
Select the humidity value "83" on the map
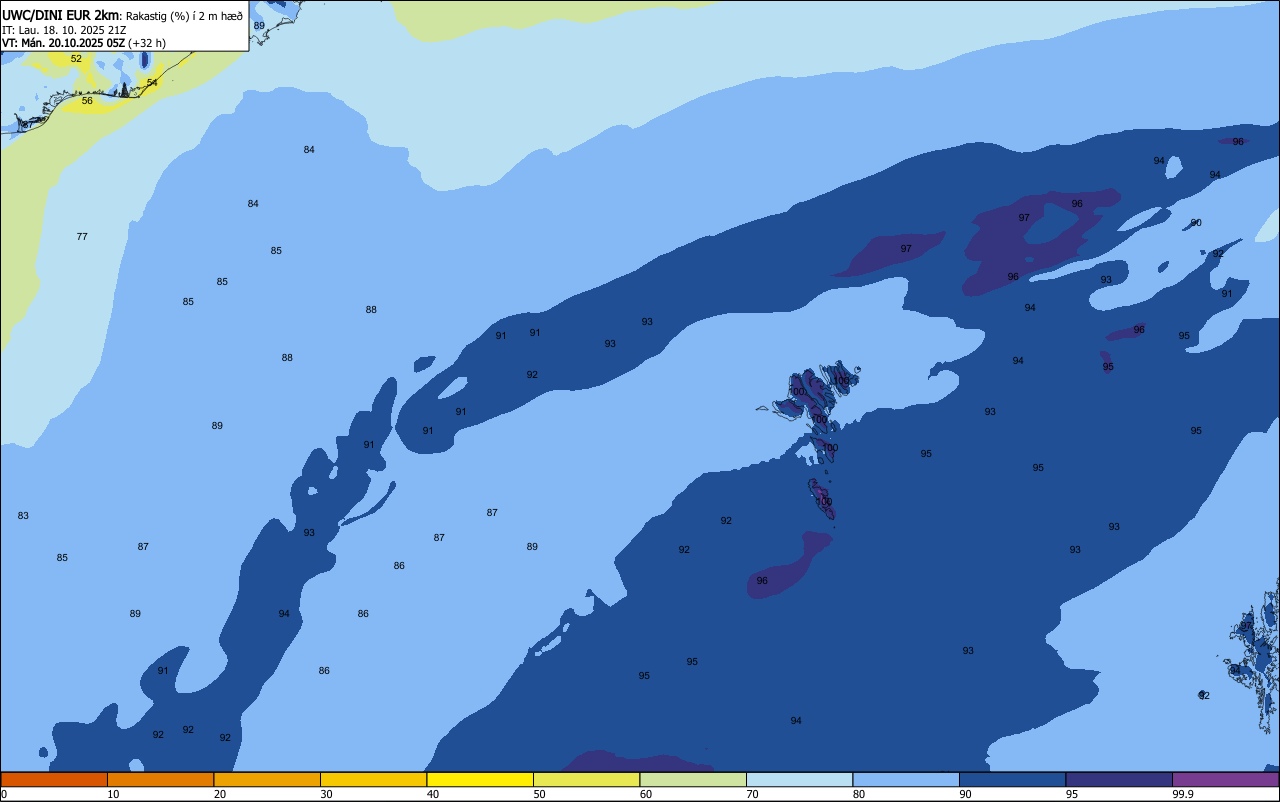click(x=23, y=516)
